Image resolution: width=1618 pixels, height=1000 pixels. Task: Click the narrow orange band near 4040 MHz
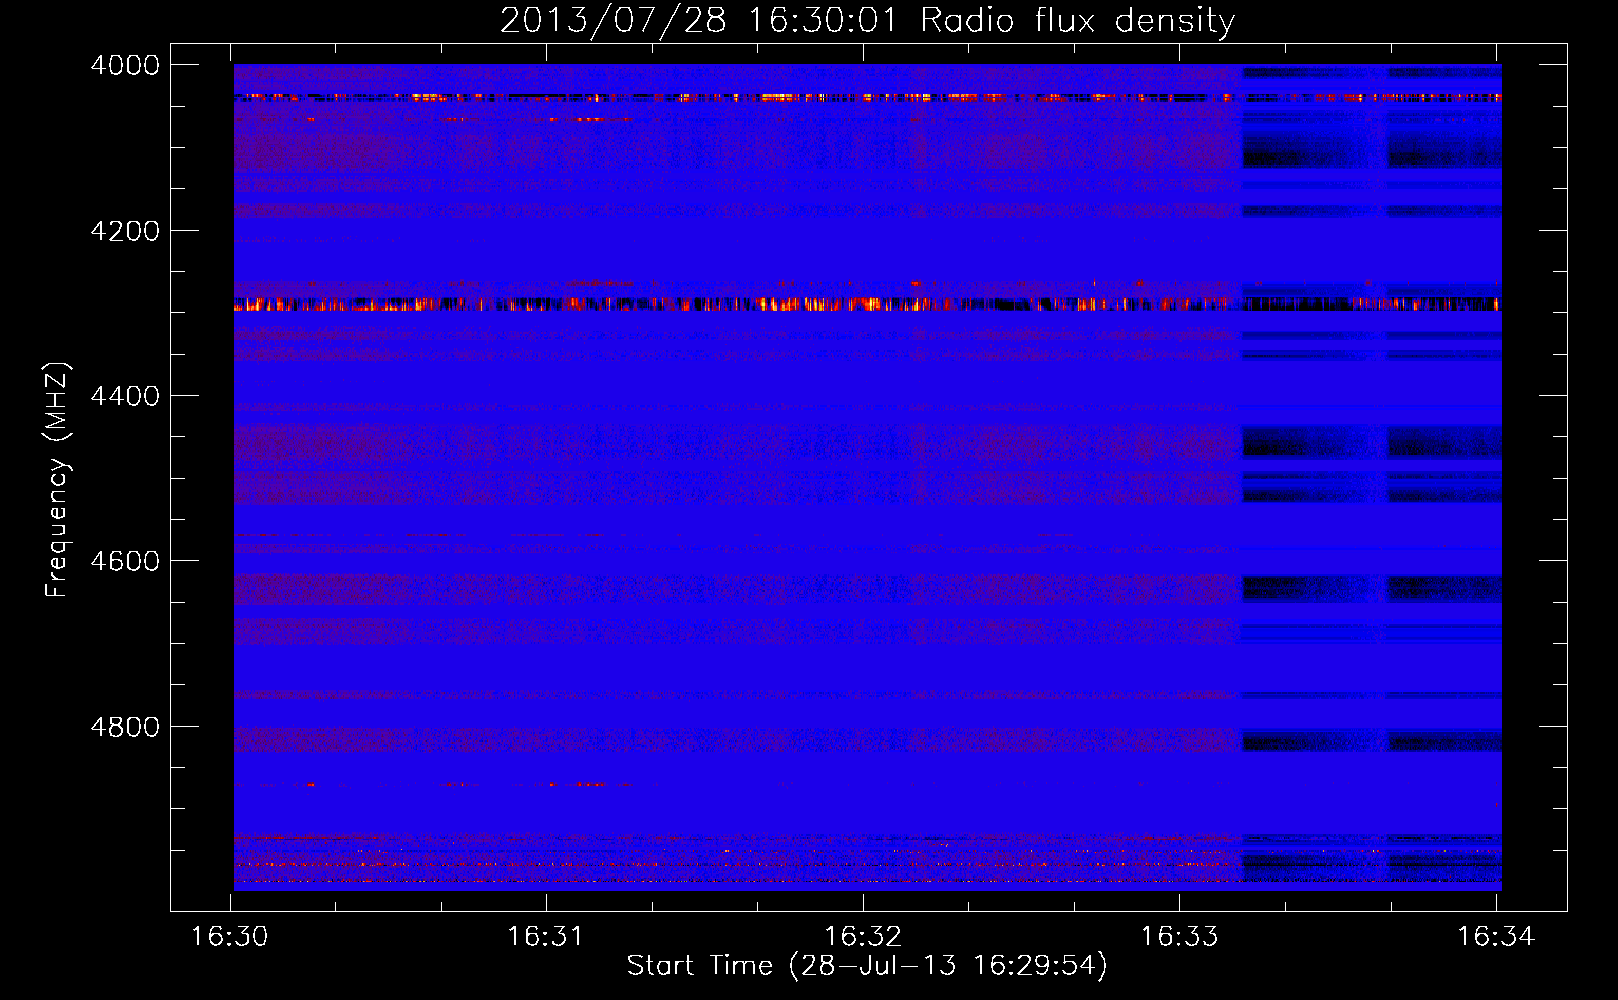click(x=867, y=97)
